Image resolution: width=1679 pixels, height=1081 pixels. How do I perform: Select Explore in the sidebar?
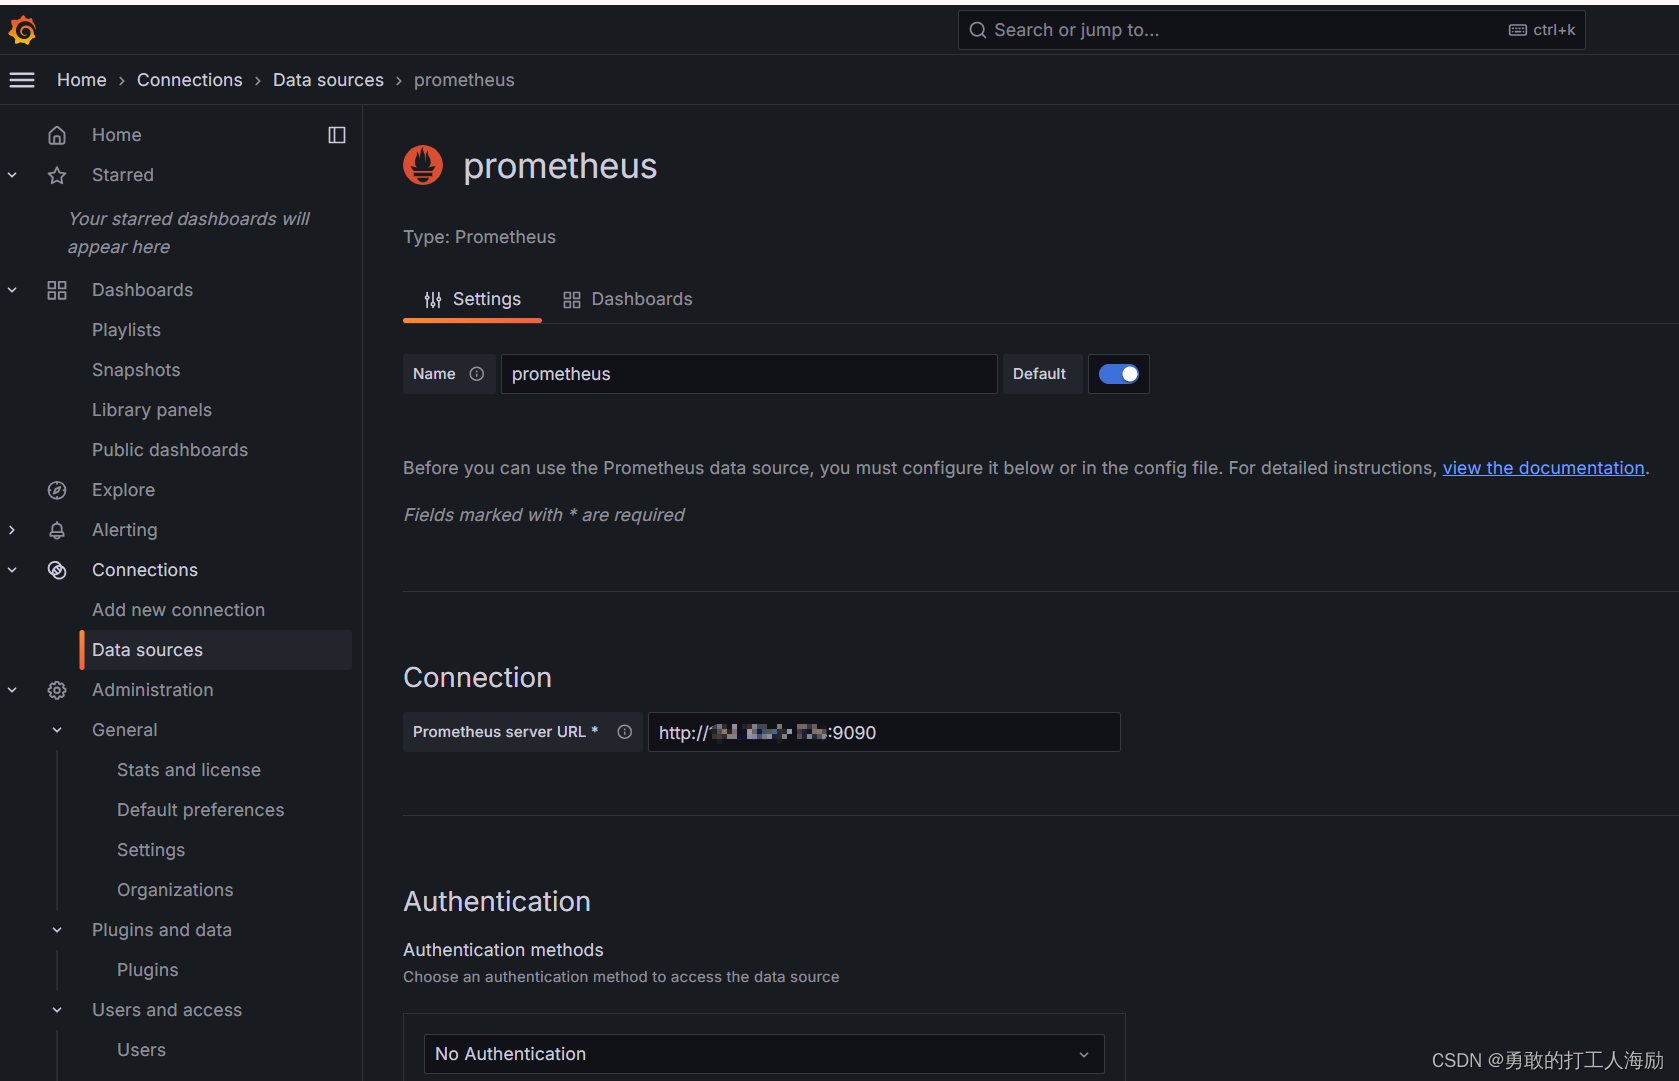tap(123, 490)
